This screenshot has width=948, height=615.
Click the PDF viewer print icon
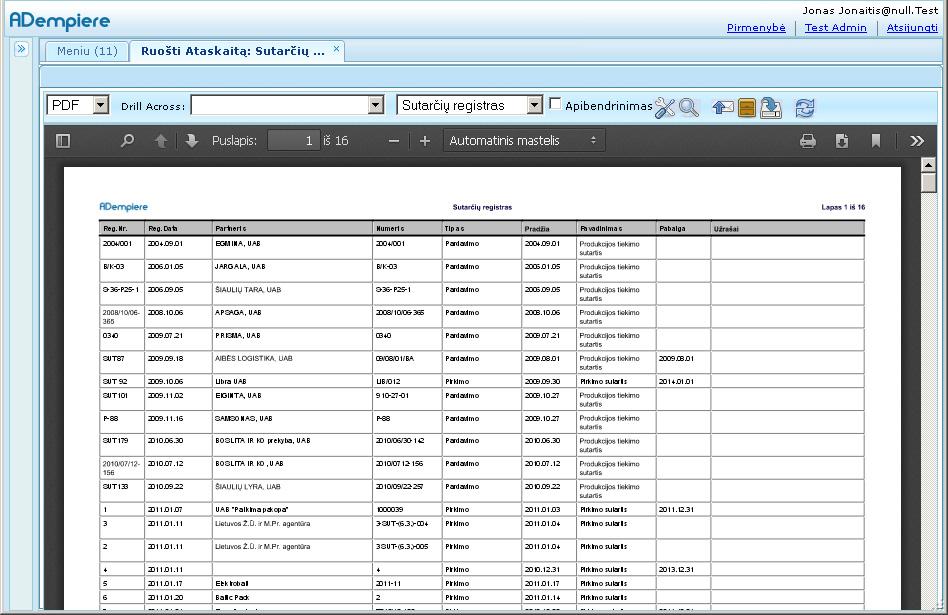point(808,141)
